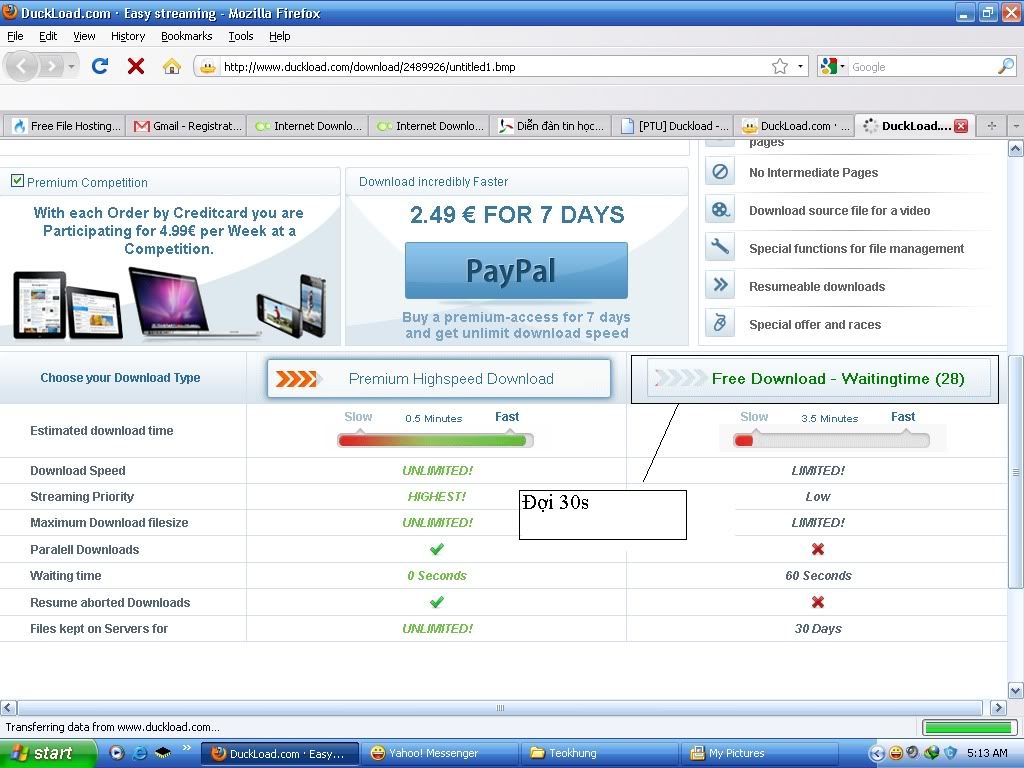Click Free Download - Waitingtime button

pyautogui.click(x=818, y=379)
